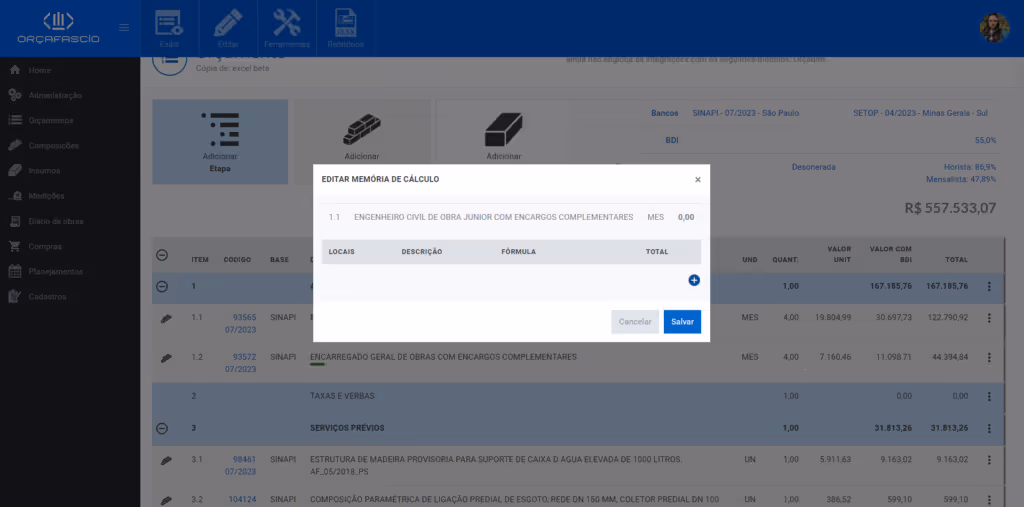Image resolution: width=1024 pixels, height=507 pixels.
Task: Open options menu for item 1.2 row
Action: 989,357
